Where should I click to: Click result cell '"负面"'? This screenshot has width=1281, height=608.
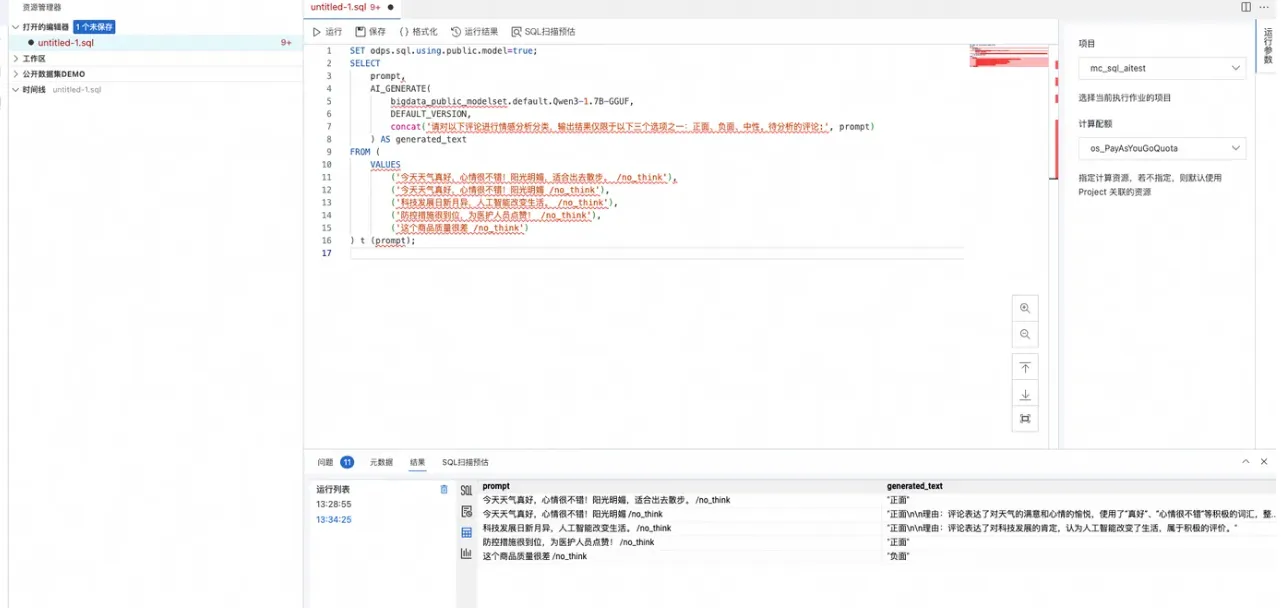click(898, 556)
